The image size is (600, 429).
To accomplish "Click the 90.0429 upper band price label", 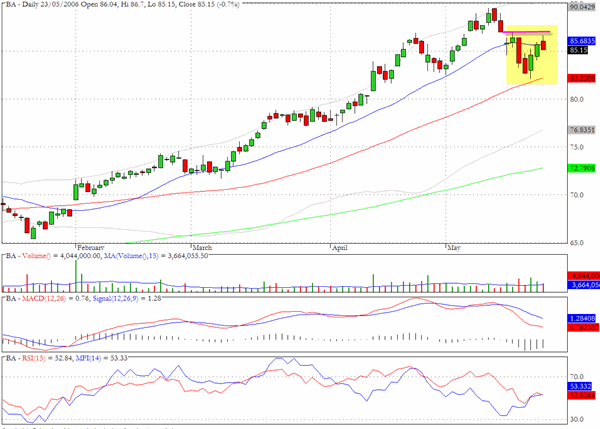I will 582,7.
